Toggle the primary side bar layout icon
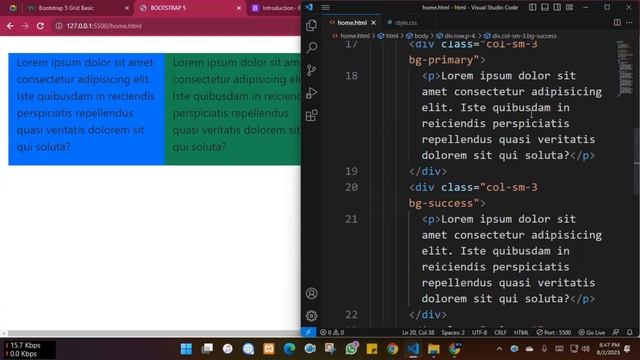Image resolution: width=640 pixels, height=360 pixels. (532, 7)
